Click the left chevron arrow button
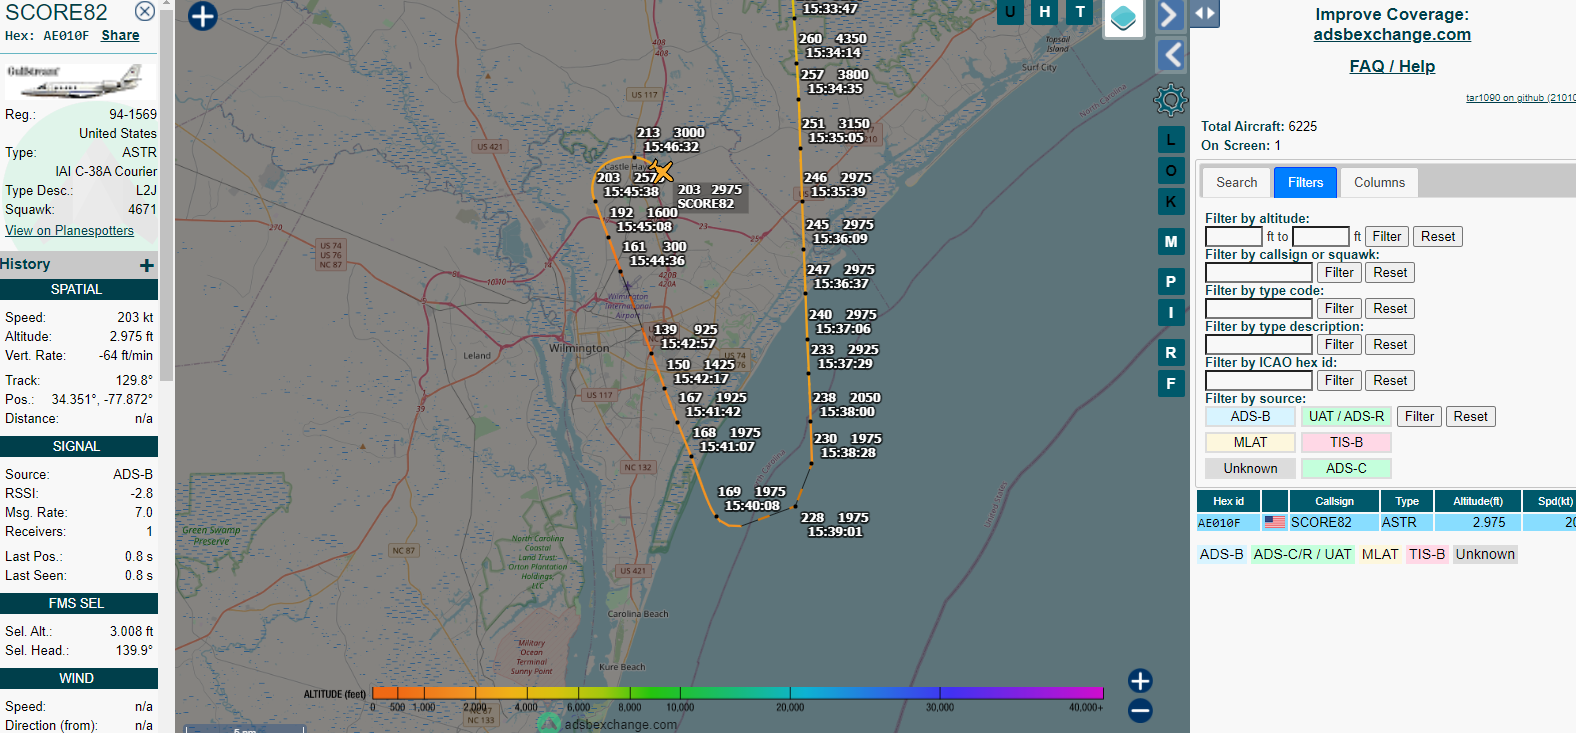The width and height of the screenshot is (1576, 733). tap(1170, 55)
